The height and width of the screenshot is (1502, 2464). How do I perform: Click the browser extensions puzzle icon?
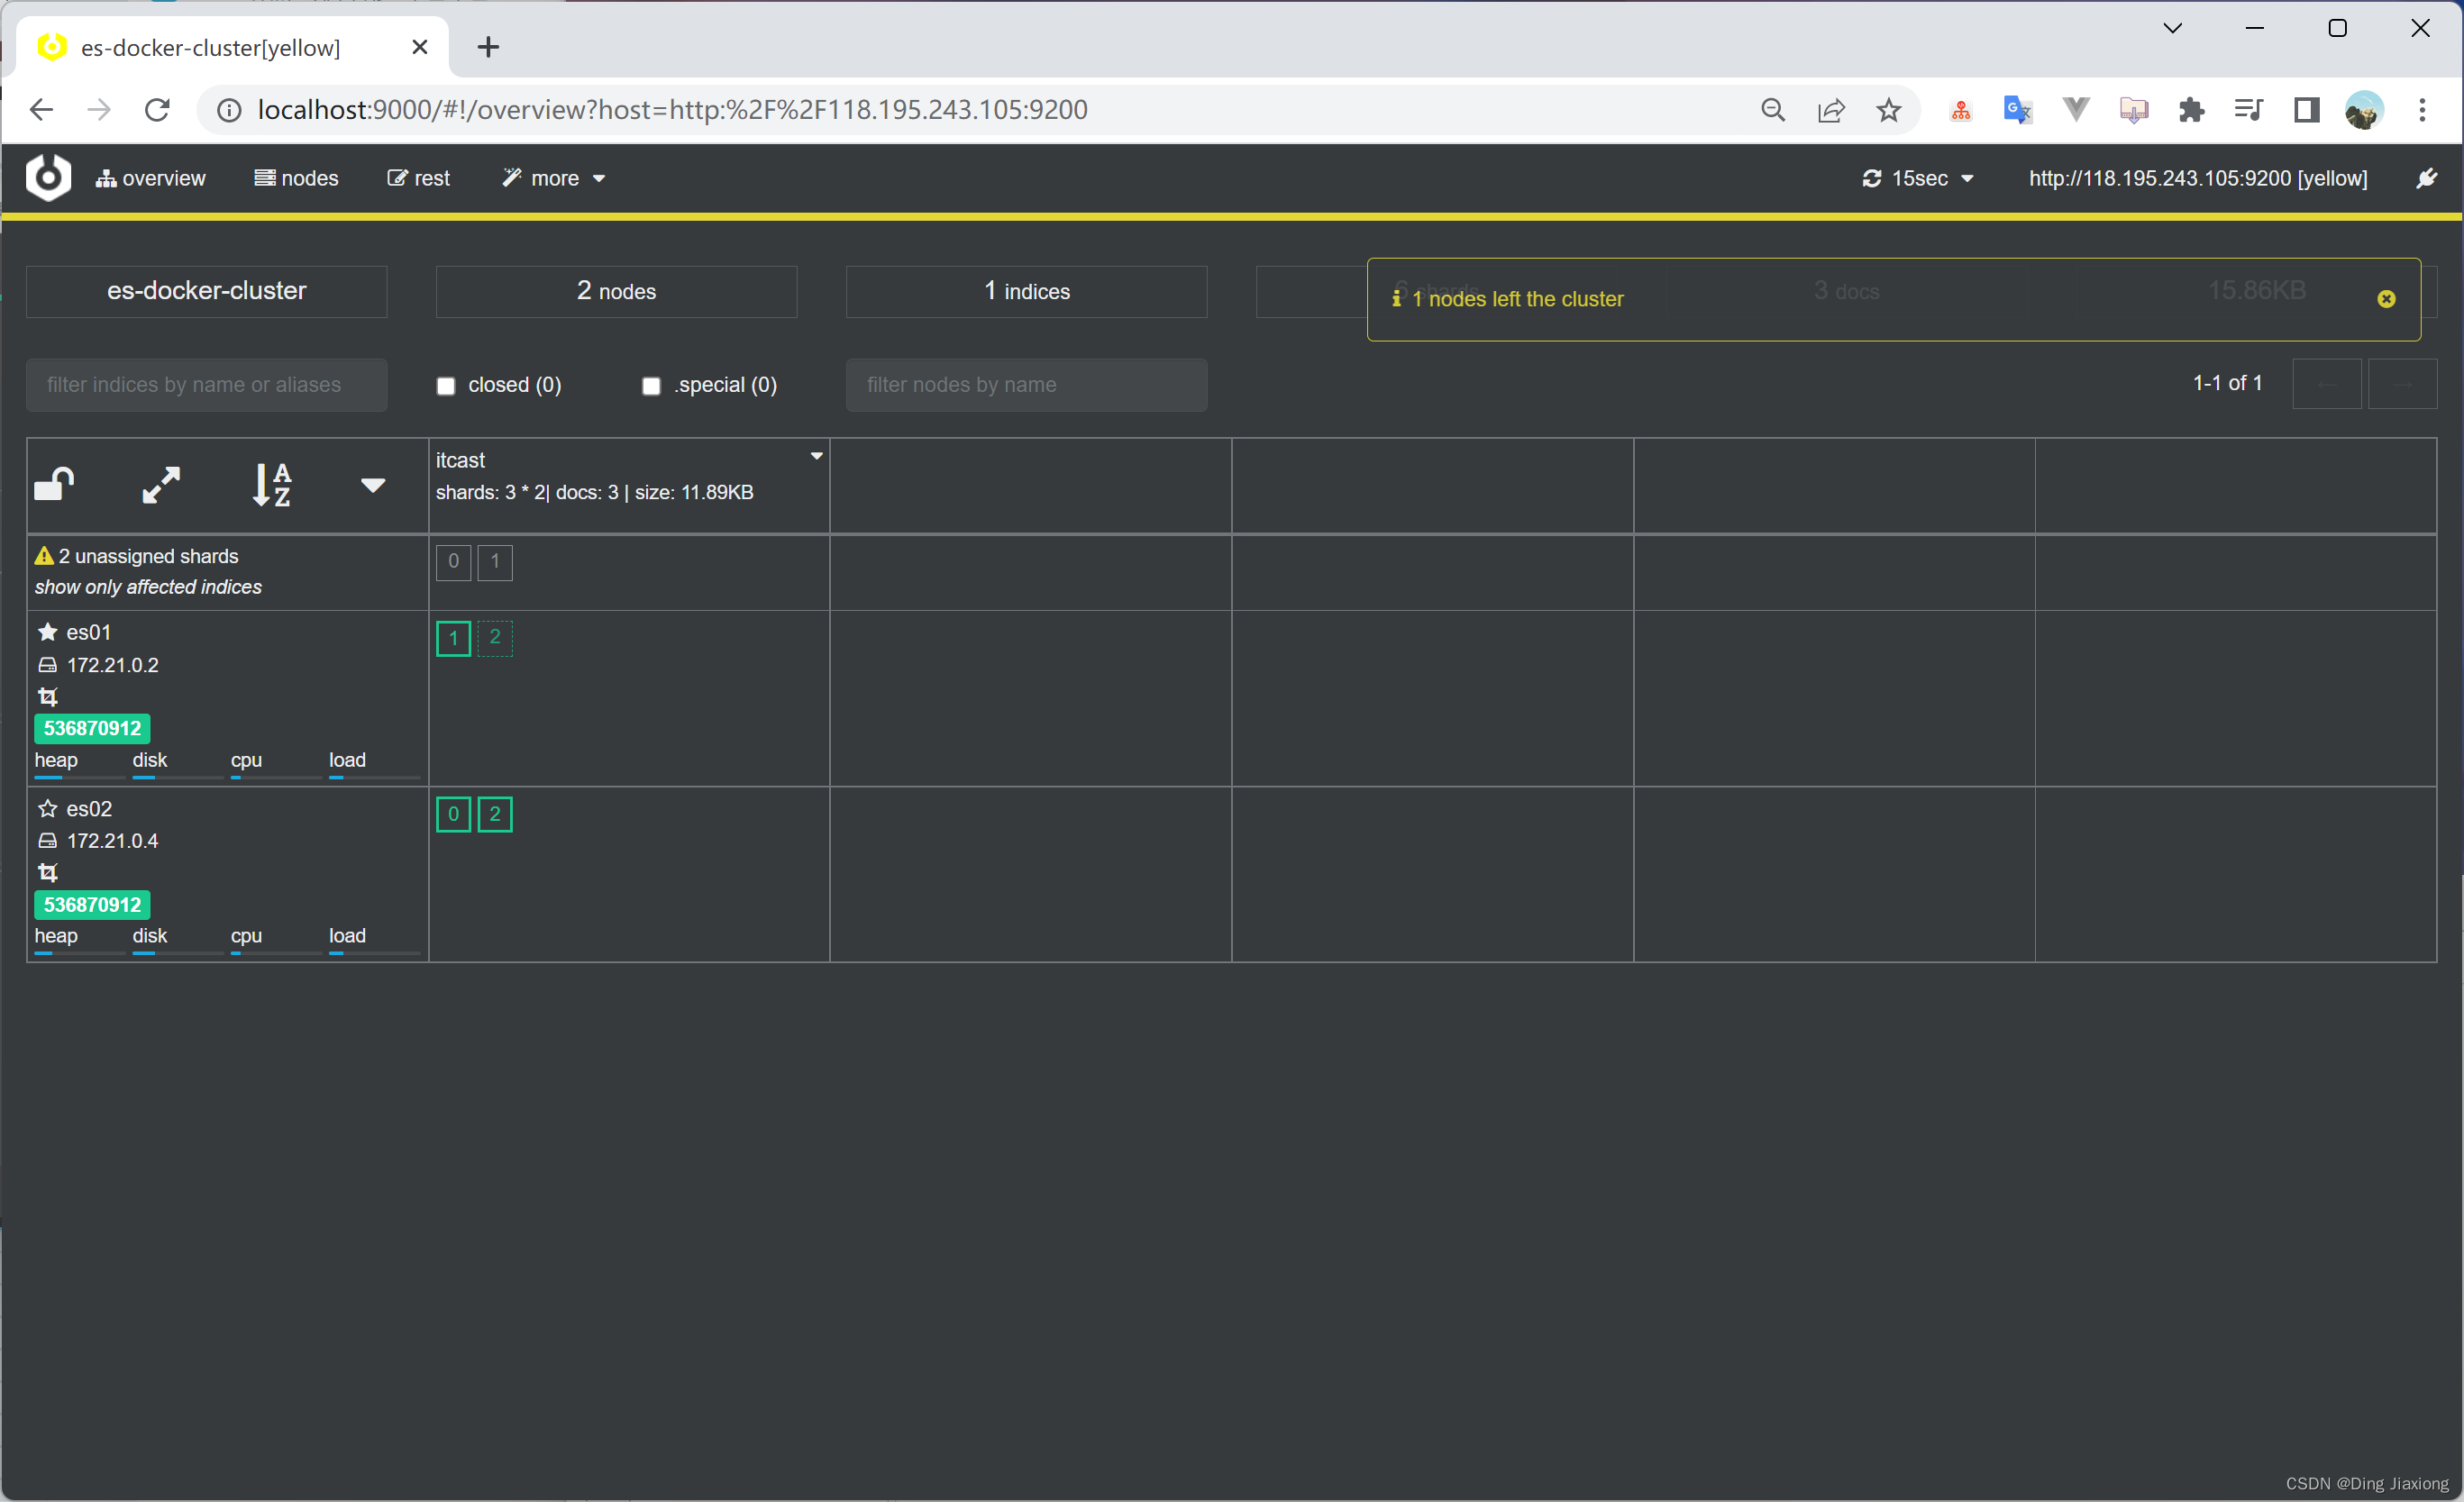coord(2191,110)
